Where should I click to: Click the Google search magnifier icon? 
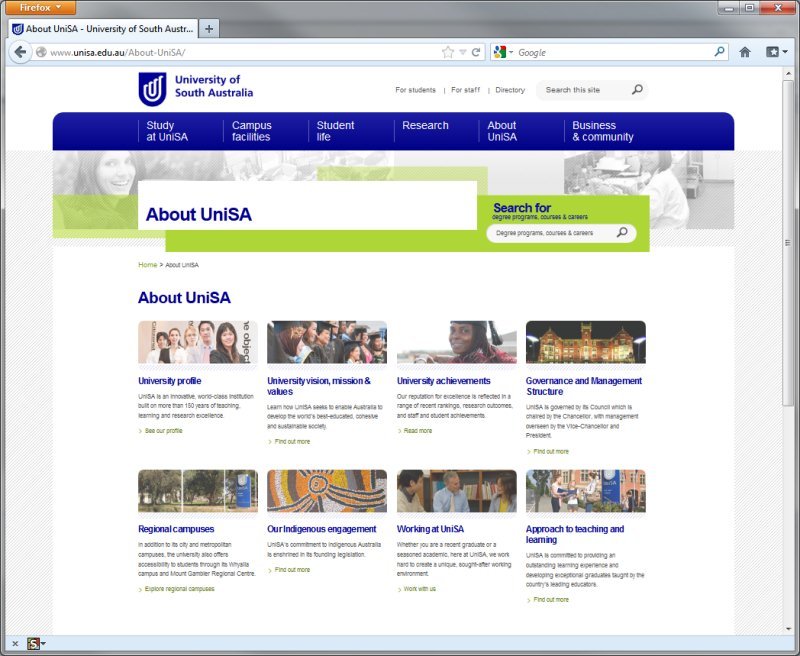(x=719, y=52)
